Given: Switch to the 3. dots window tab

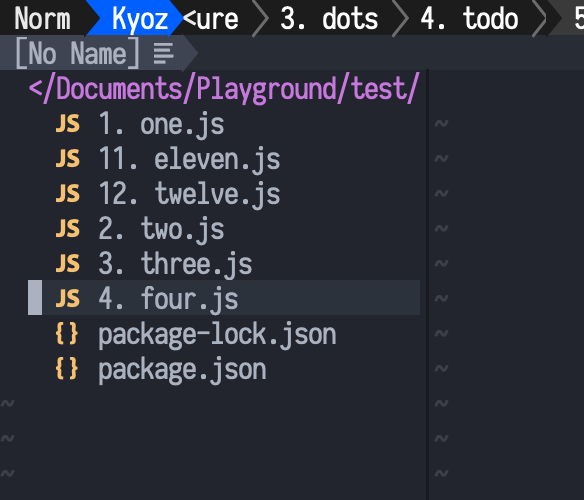Looking at the screenshot, I should pos(329,19).
